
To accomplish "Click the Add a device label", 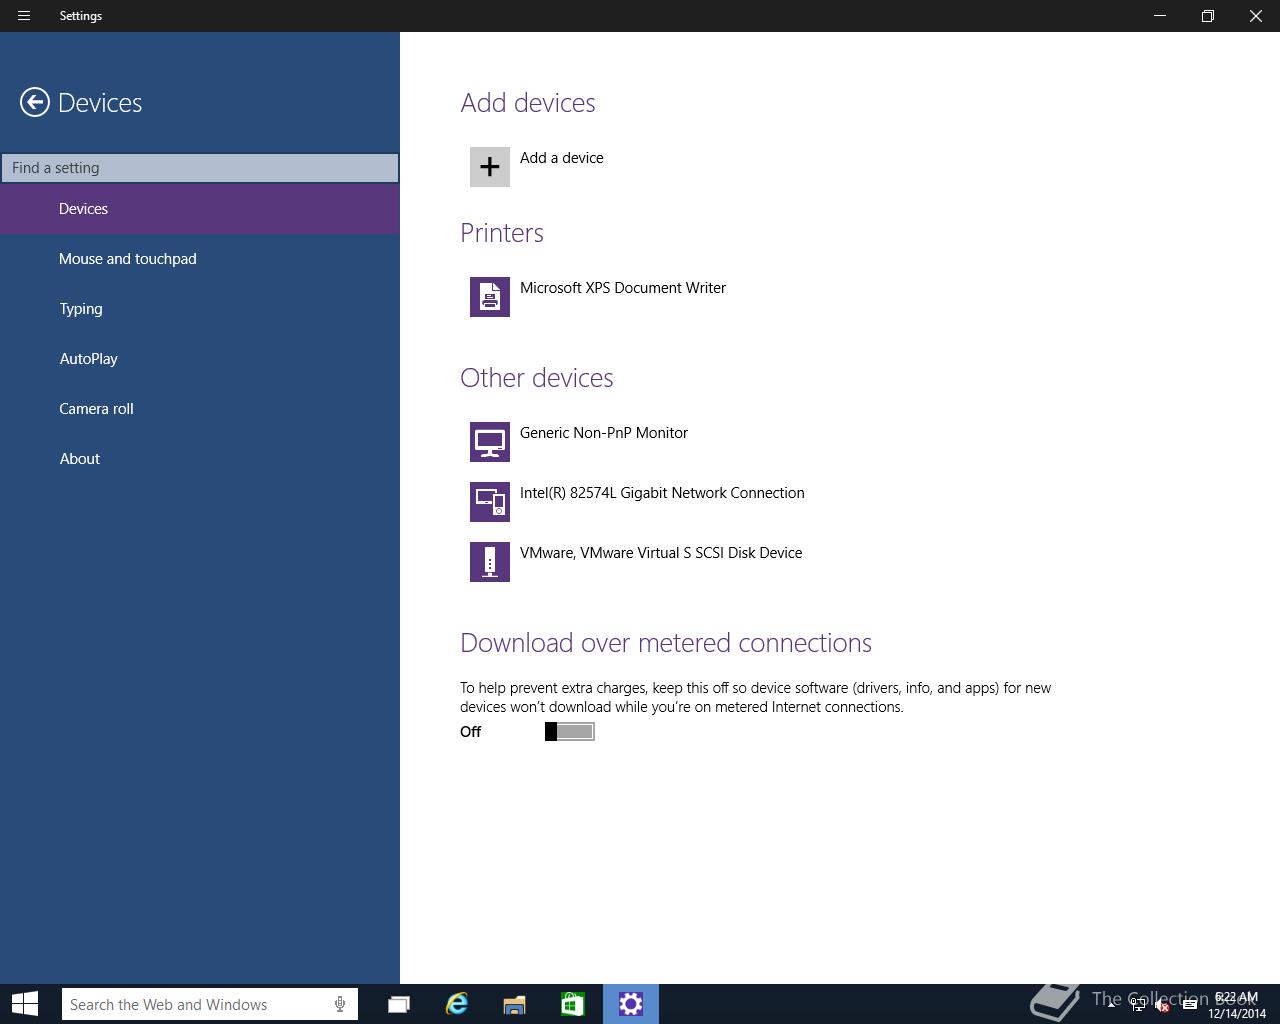I will [x=562, y=158].
